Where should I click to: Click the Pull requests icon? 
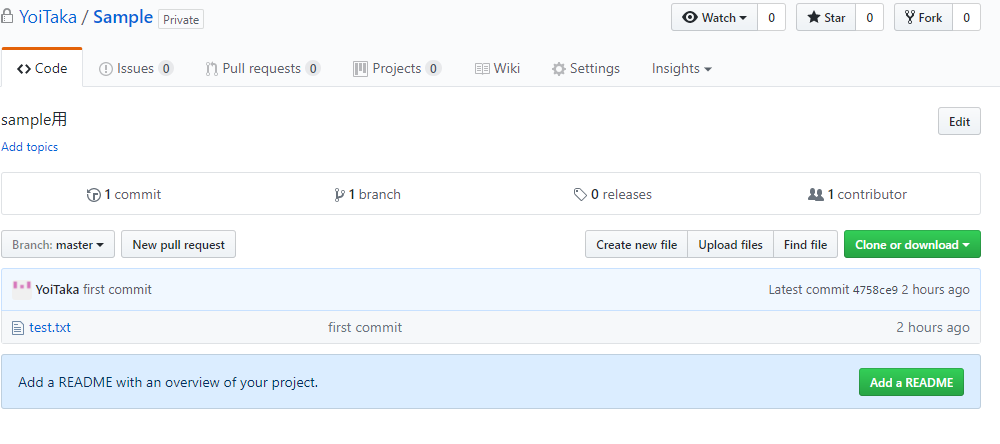212,69
